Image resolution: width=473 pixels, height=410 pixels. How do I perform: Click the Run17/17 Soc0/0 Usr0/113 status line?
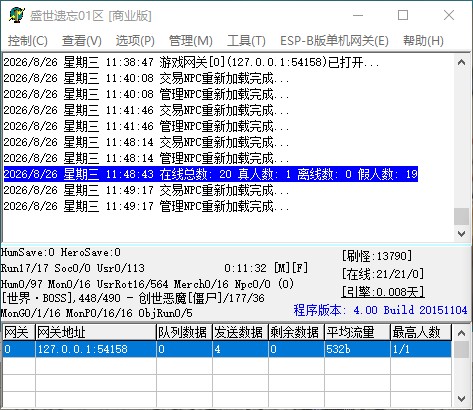coord(73,268)
